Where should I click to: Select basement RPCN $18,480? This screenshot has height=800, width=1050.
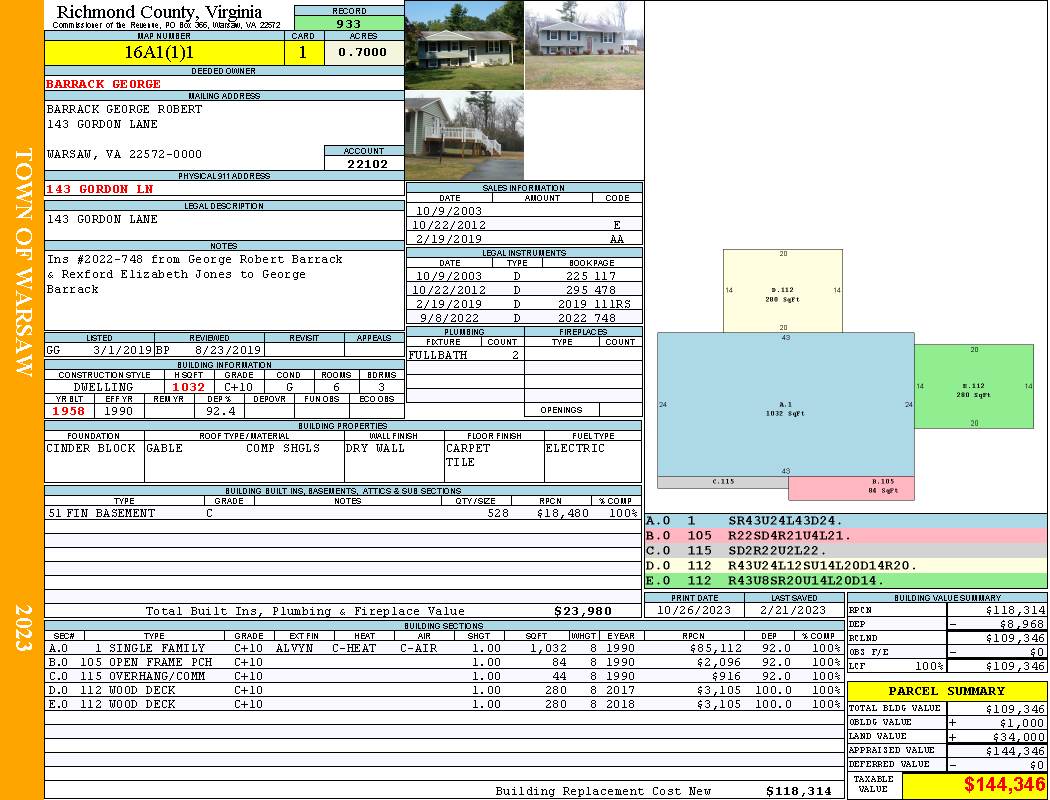click(x=562, y=513)
